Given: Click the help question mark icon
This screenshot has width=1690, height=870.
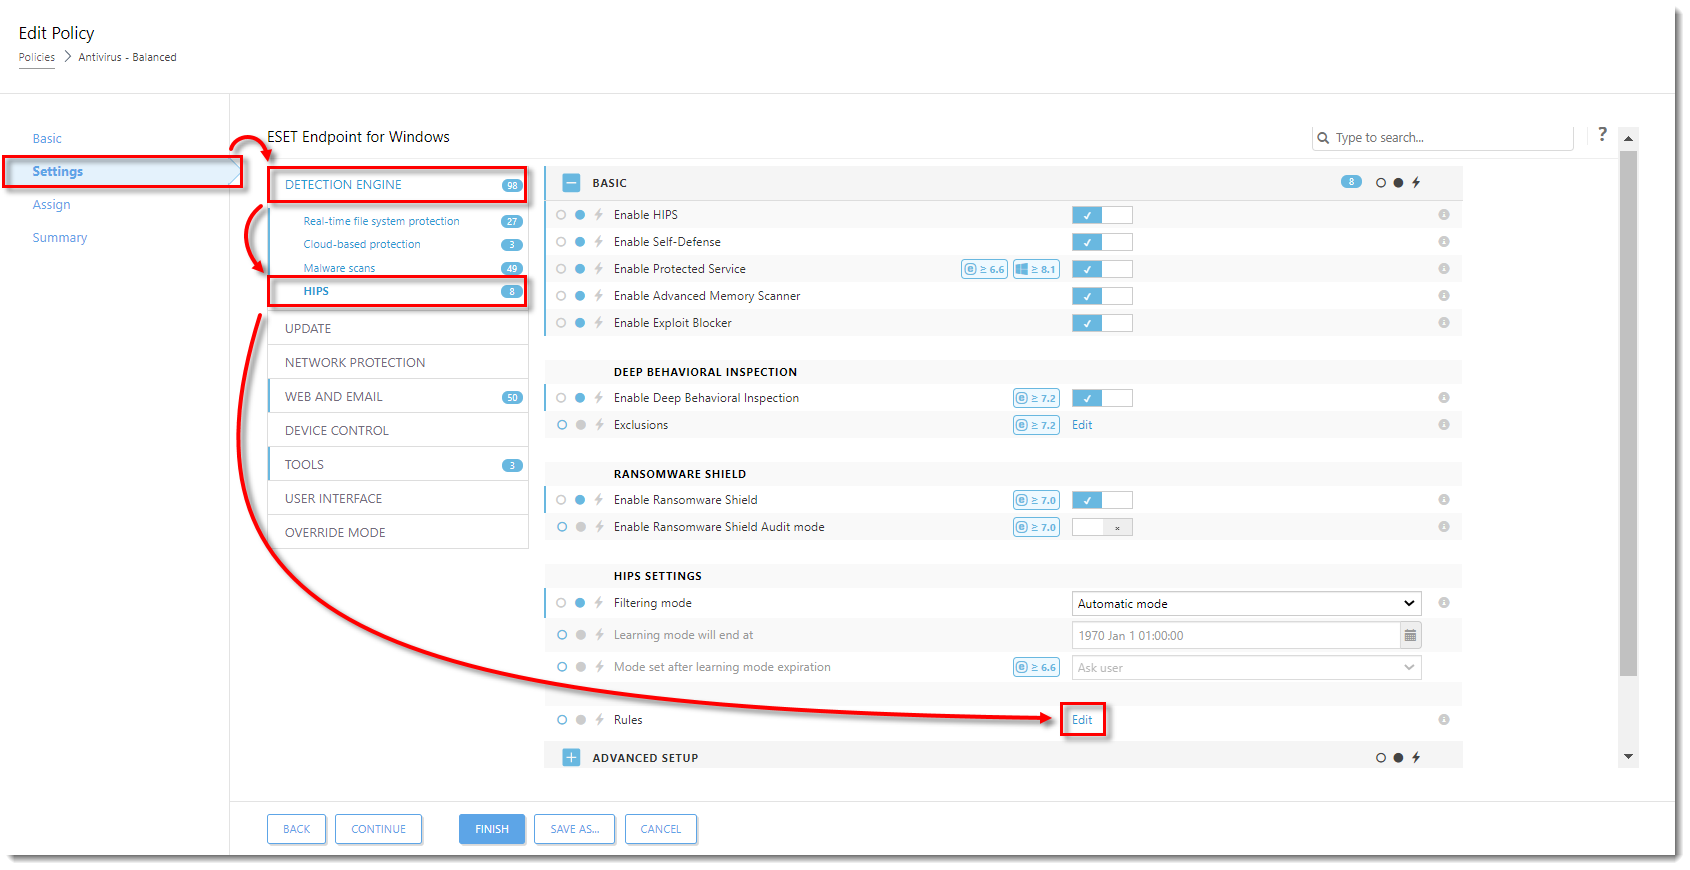Looking at the screenshot, I should (x=1602, y=134).
